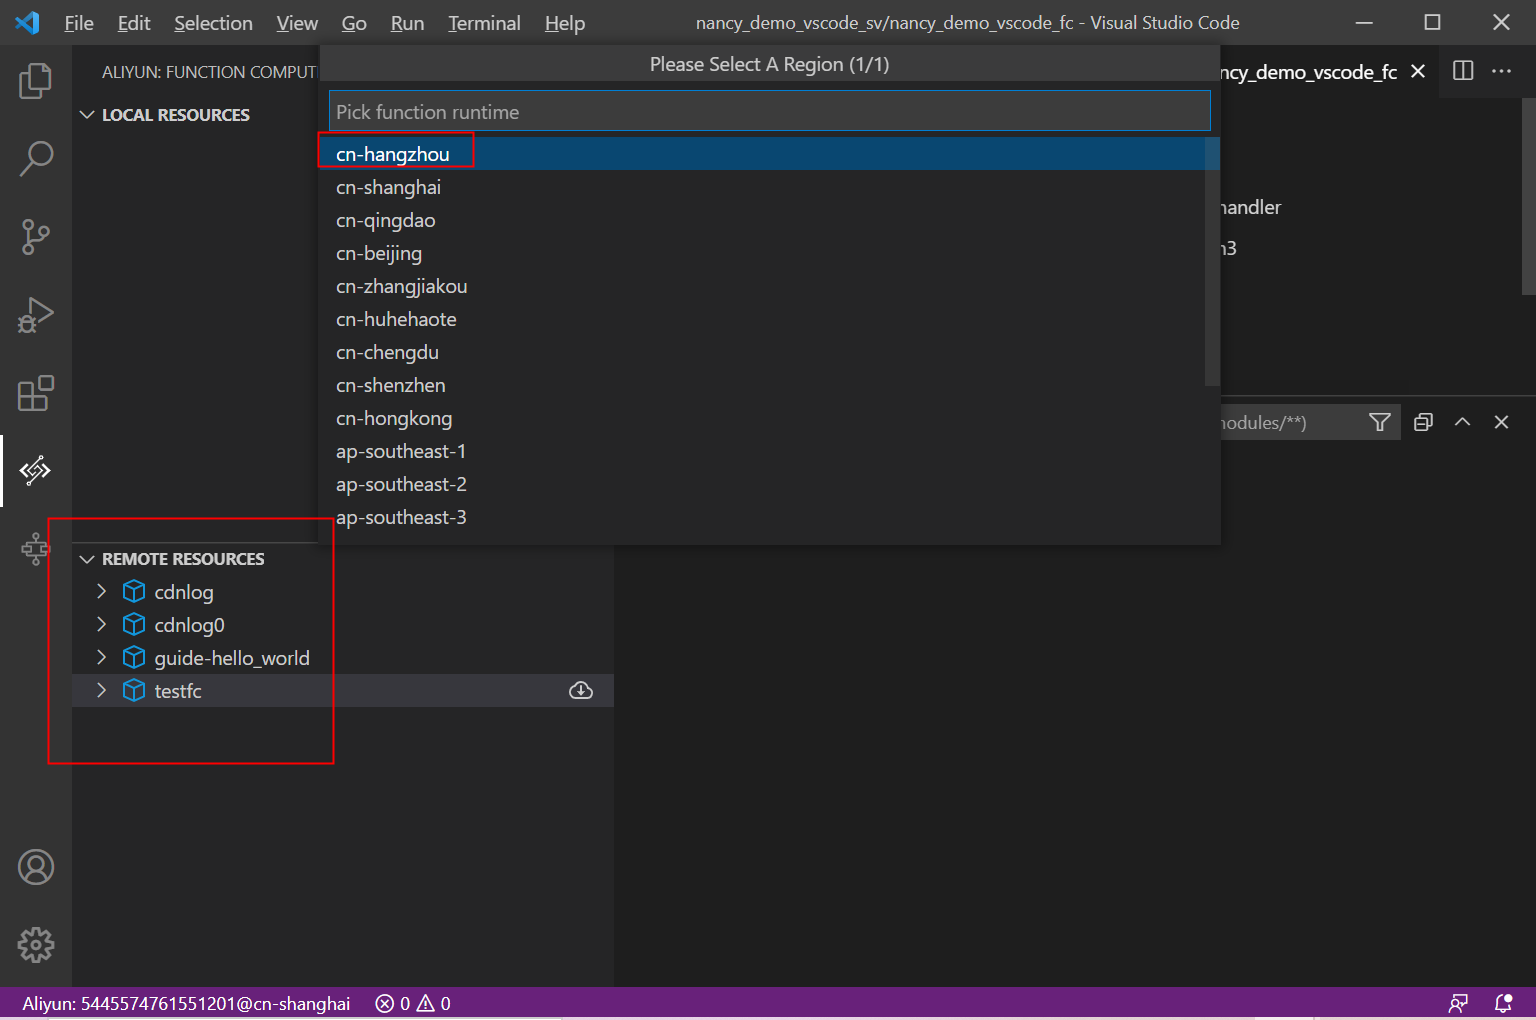Open the Run and Debug view
This screenshot has height=1020, width=1536.
(x=36, y=315)
